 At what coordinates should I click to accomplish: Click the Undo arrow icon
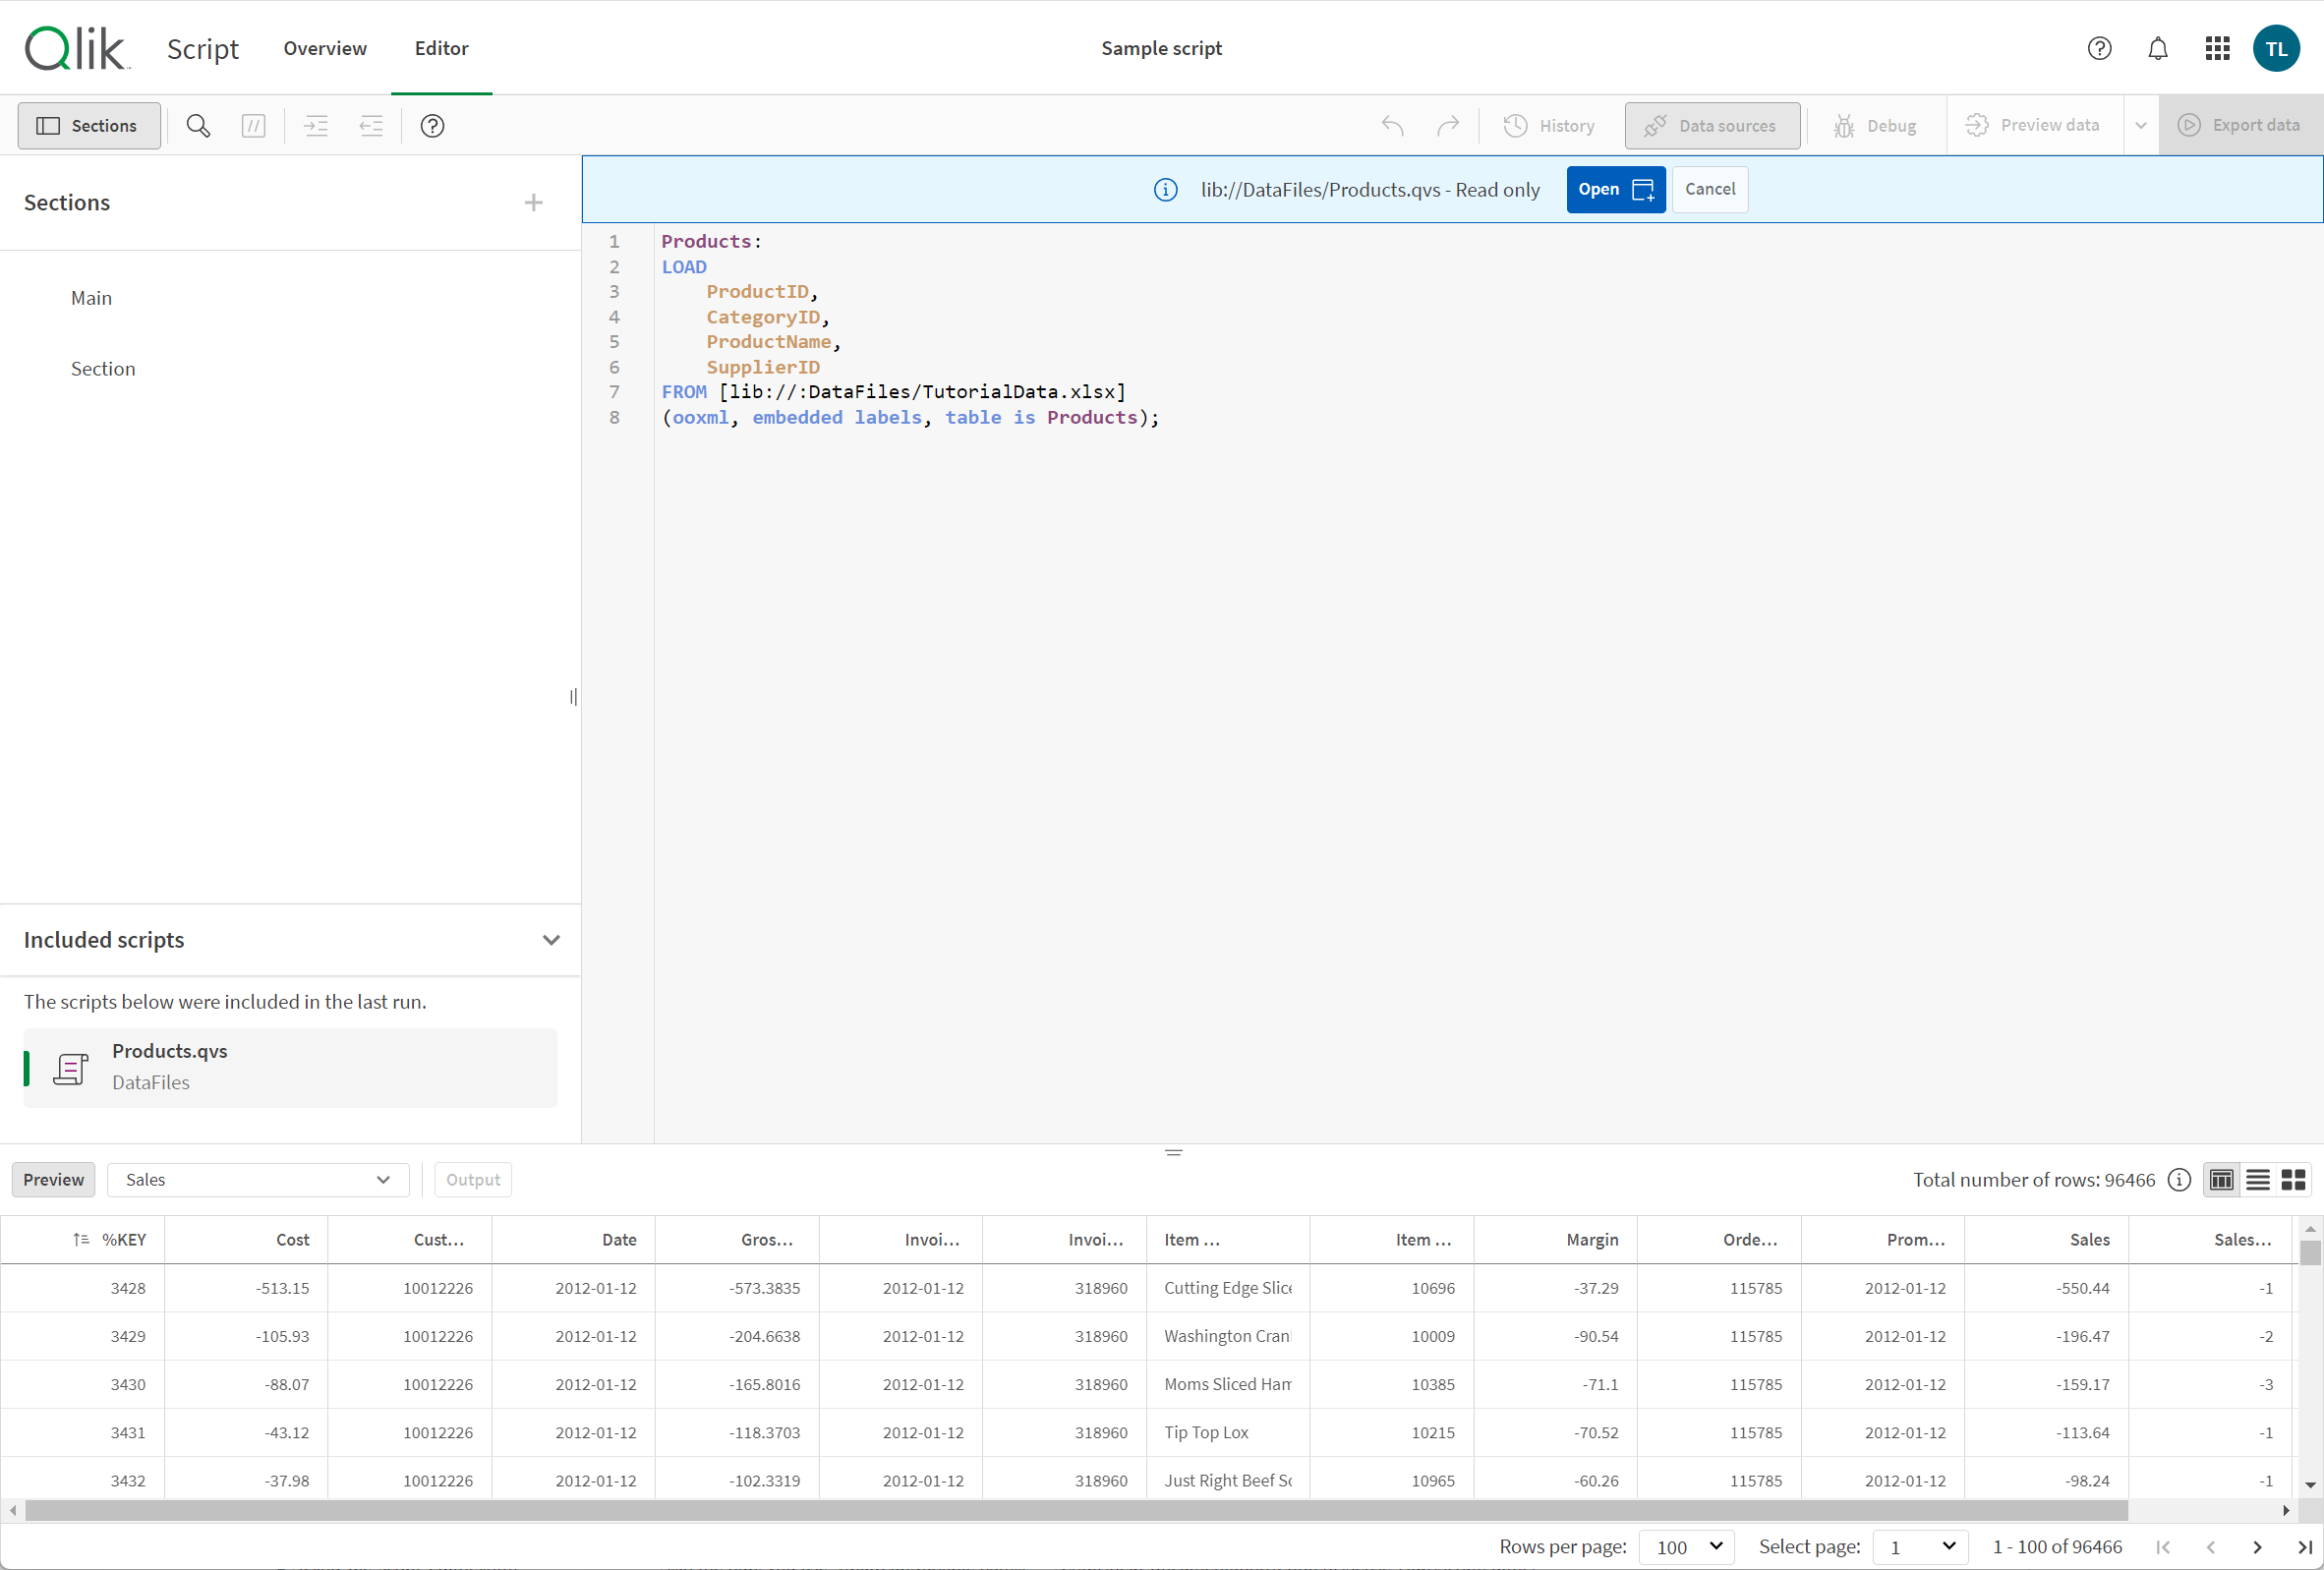1392,125
